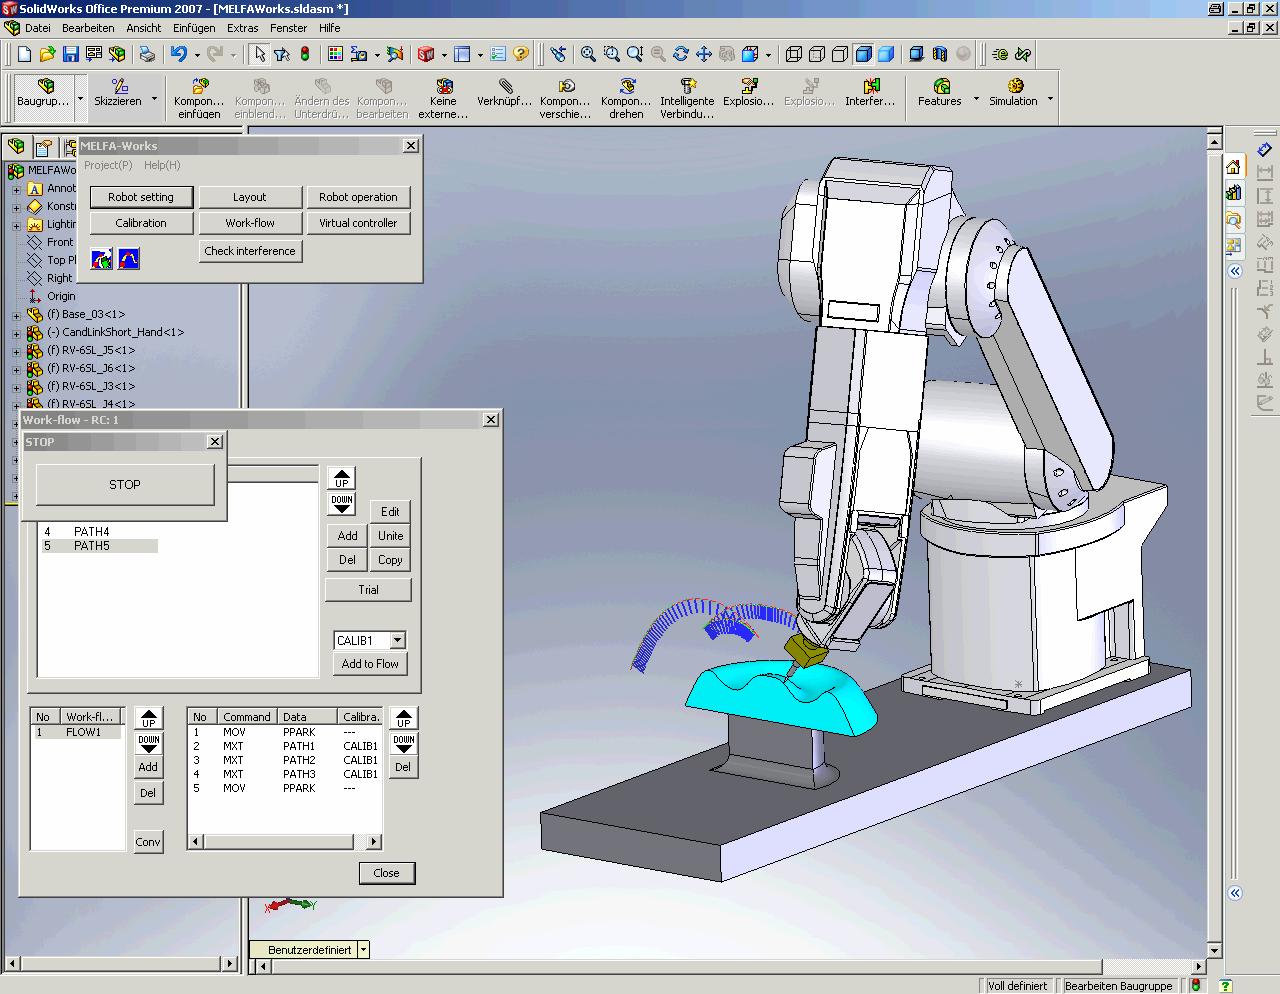The image size is (1280, 994).
Task: Open the Explosionsansicht tool
Action: [x=748, y=93]
